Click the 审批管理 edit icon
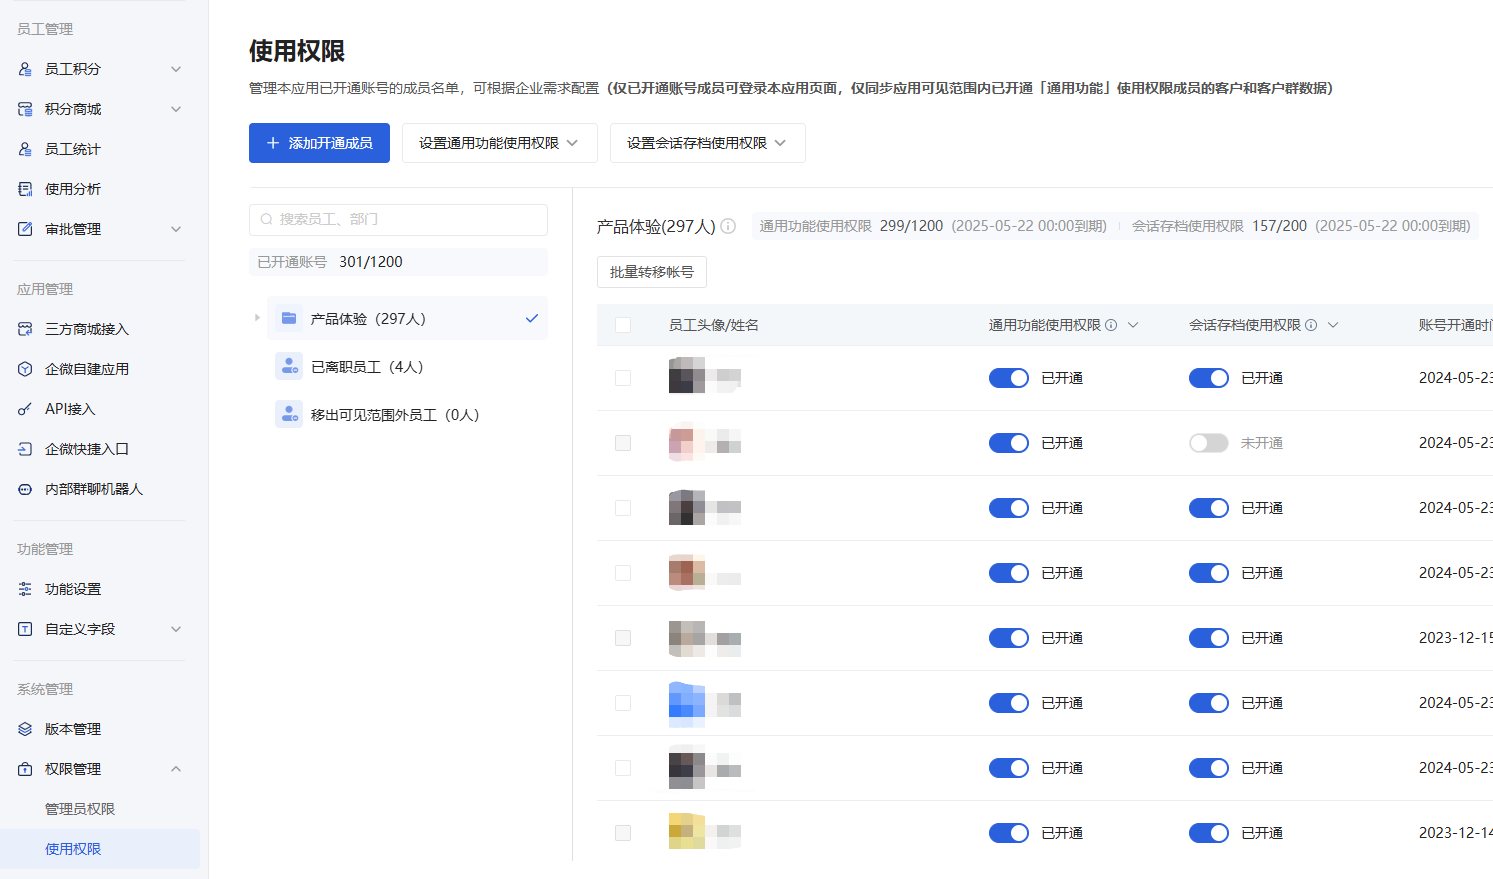Image resolution: width=1493 pixels, height=879 pixels. click(x=25, y=229)
